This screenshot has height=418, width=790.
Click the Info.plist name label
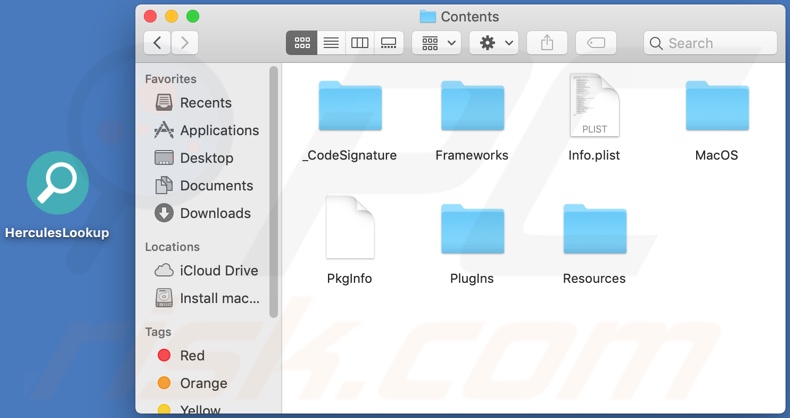[594, 155]
